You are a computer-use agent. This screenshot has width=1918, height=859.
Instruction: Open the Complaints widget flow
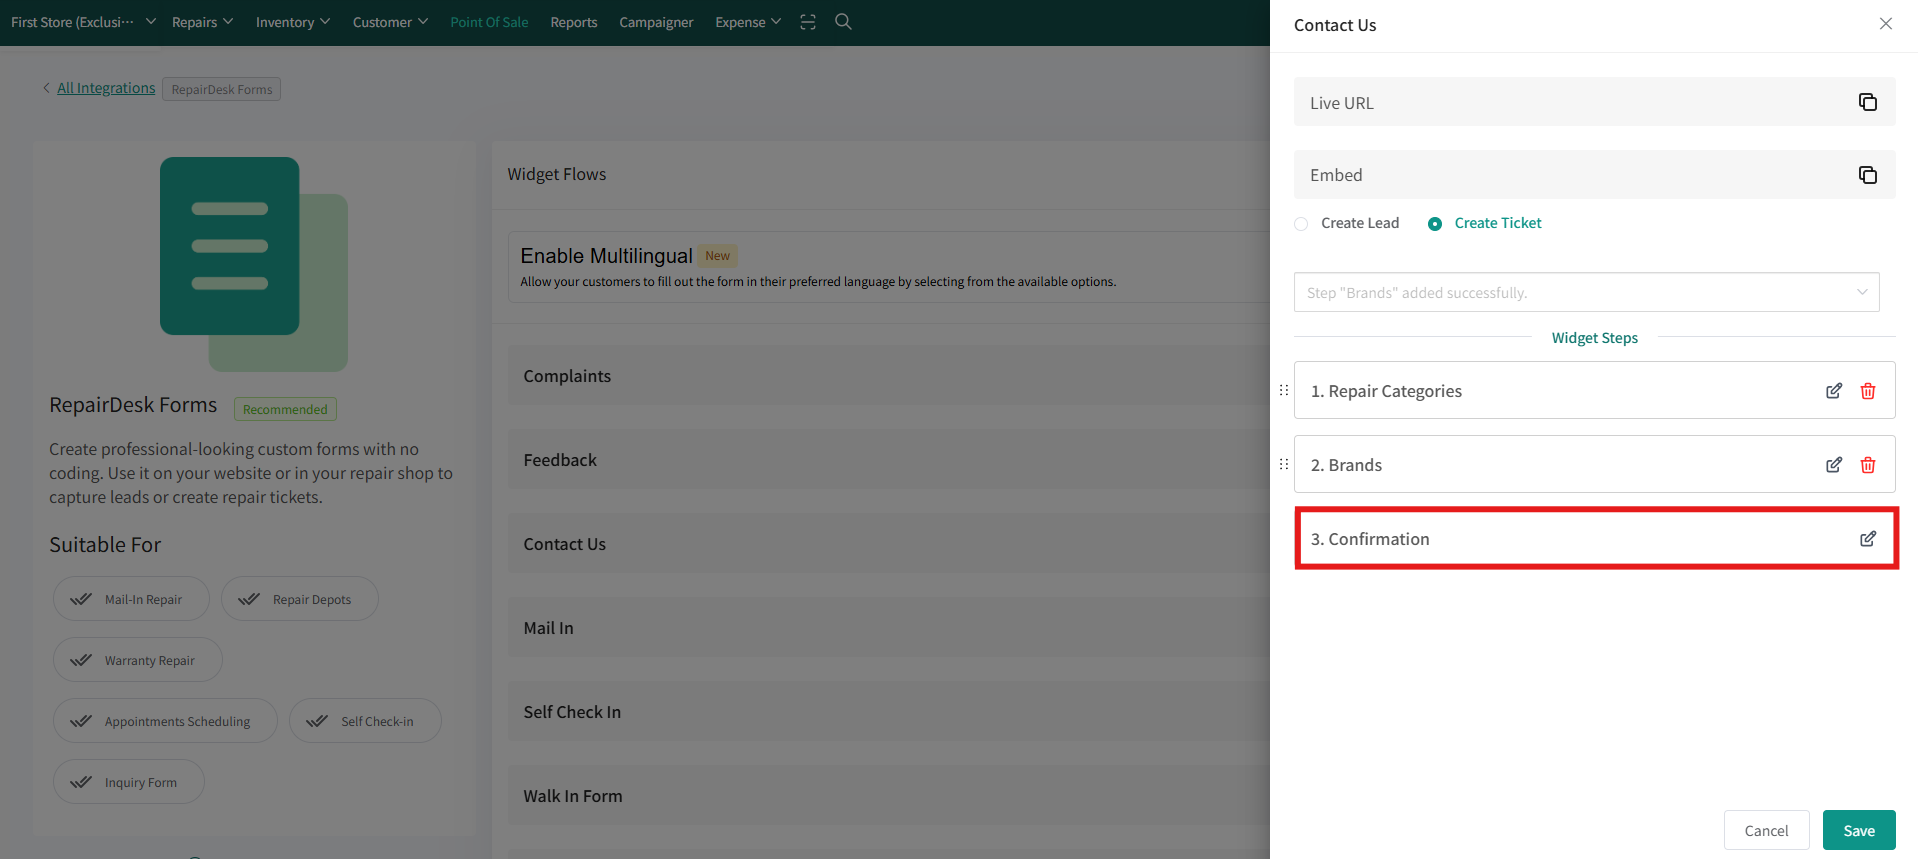pyautogui.click(x=888, y=376)
